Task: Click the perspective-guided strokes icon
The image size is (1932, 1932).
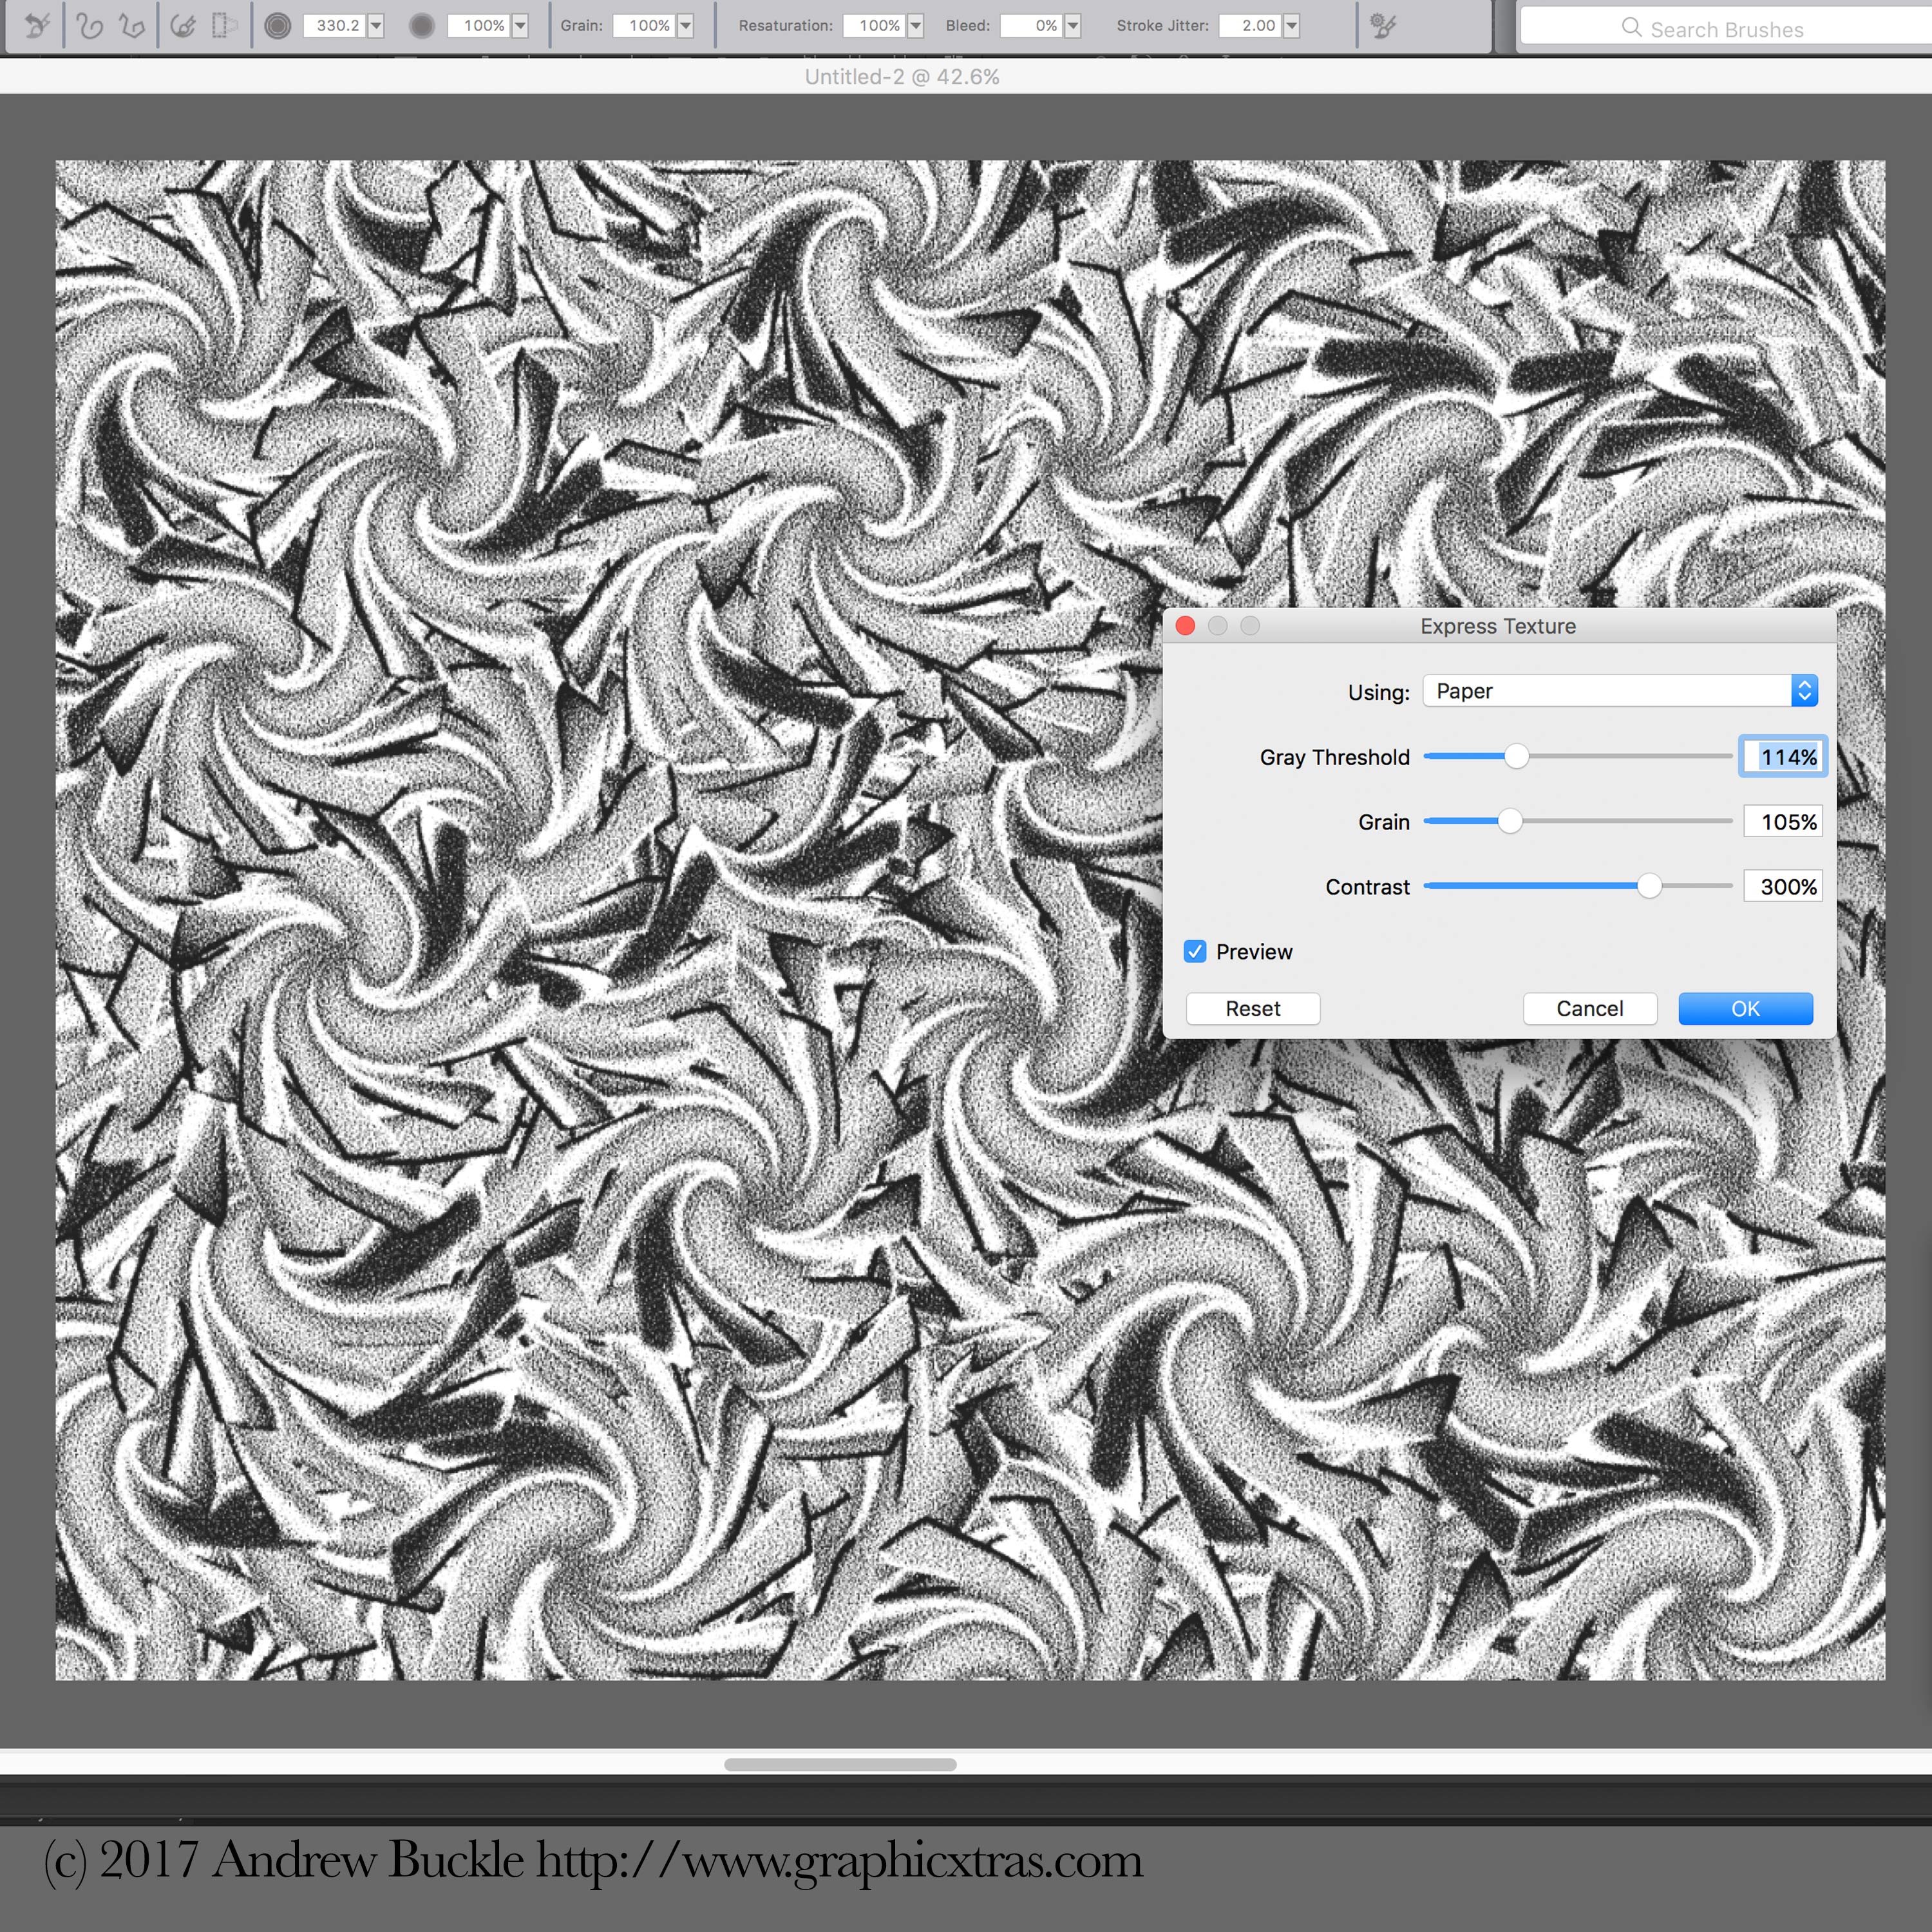Action: (x=224, y=25)
